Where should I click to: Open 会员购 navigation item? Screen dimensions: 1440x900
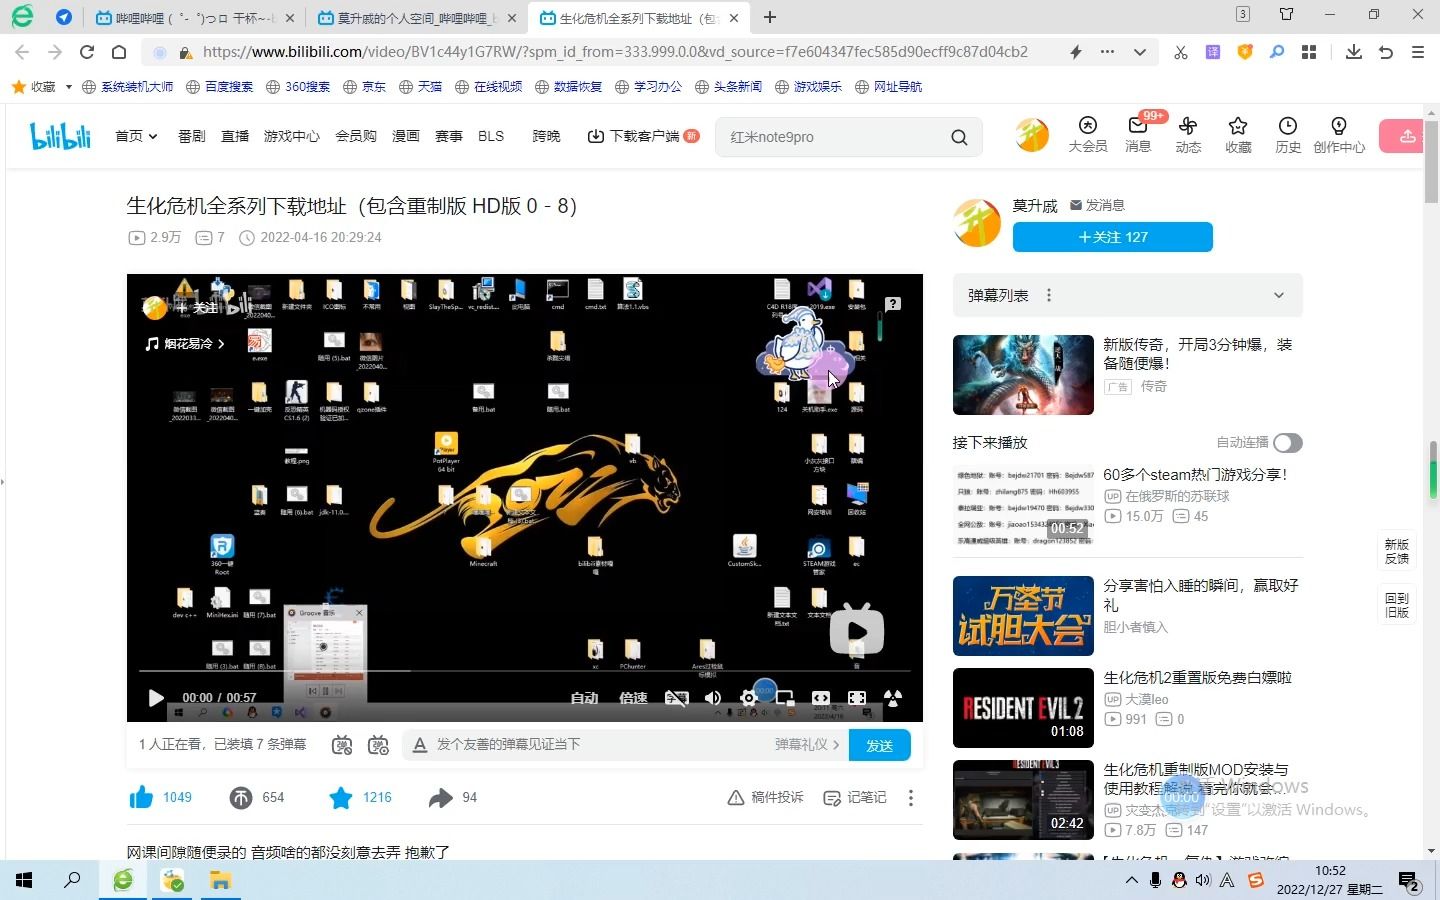click(356, 136)
